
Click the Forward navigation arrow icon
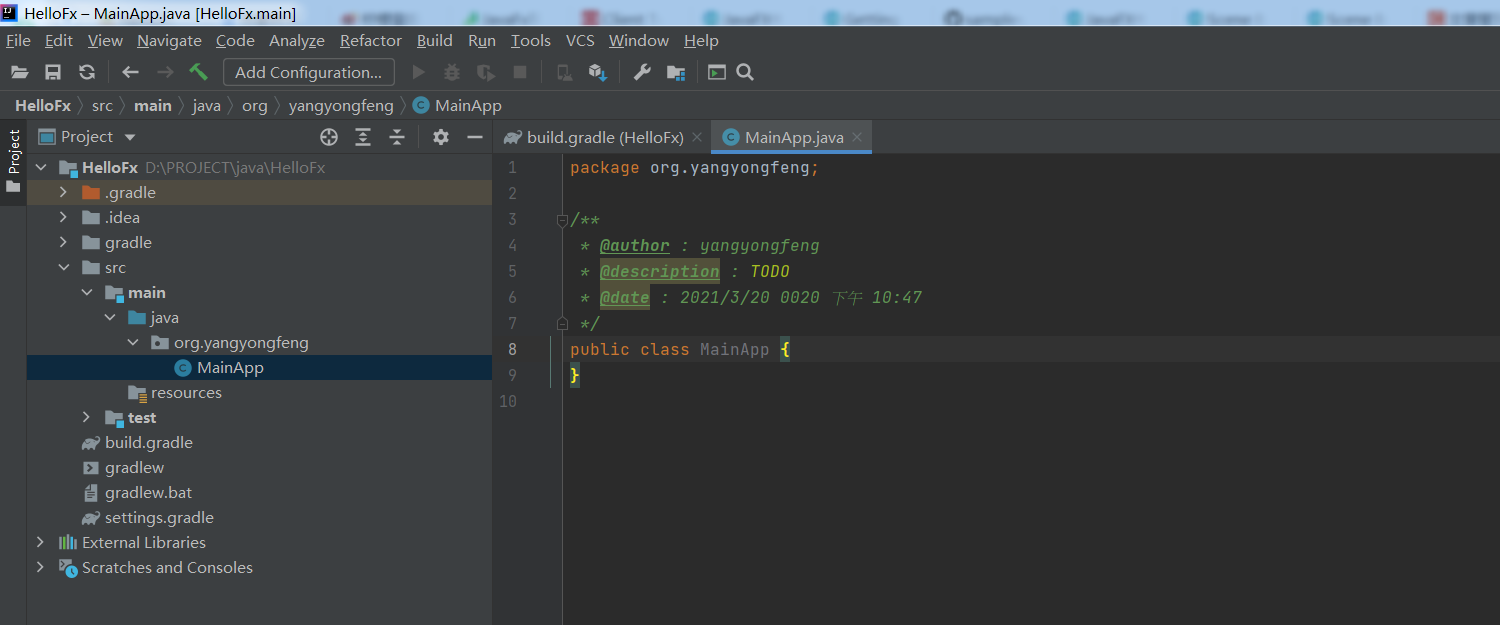point(165,72)
